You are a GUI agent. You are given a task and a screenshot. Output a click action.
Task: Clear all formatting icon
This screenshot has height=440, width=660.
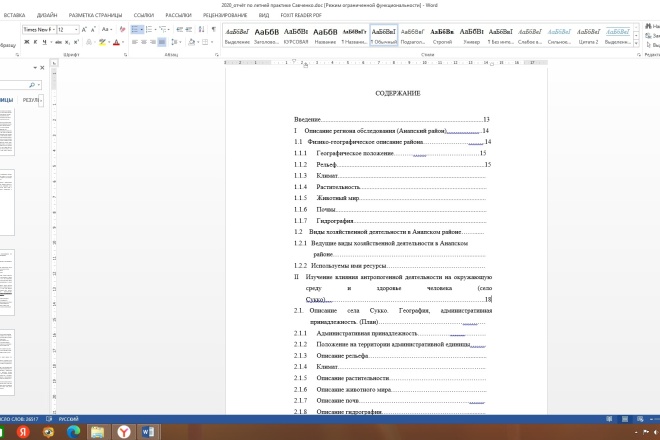pos(122,29)
